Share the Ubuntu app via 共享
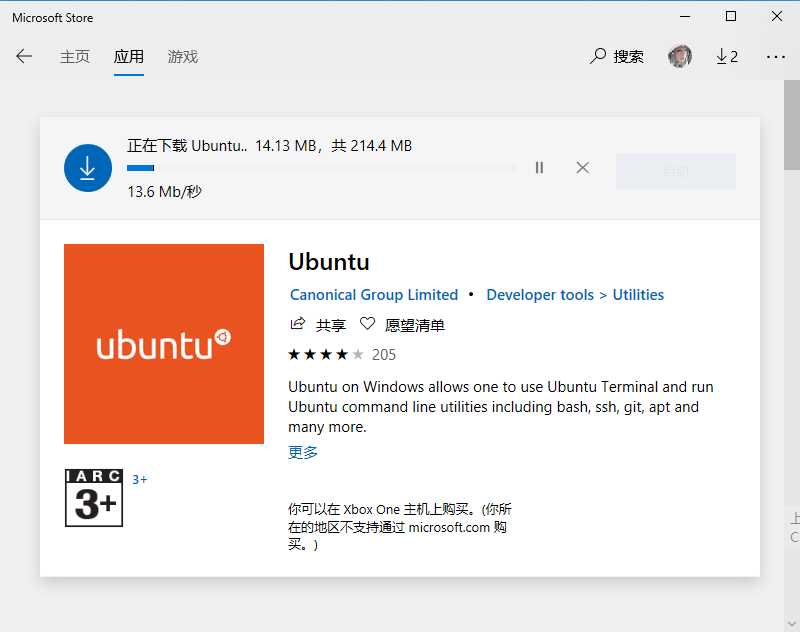800x632 pixels. click(x=318, y=324)
